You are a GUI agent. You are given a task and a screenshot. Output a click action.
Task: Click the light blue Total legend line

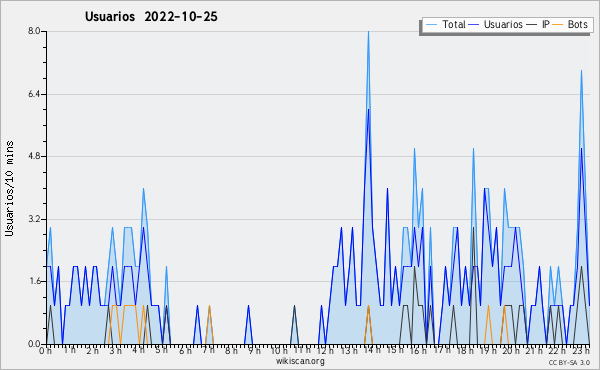[431, 25]
